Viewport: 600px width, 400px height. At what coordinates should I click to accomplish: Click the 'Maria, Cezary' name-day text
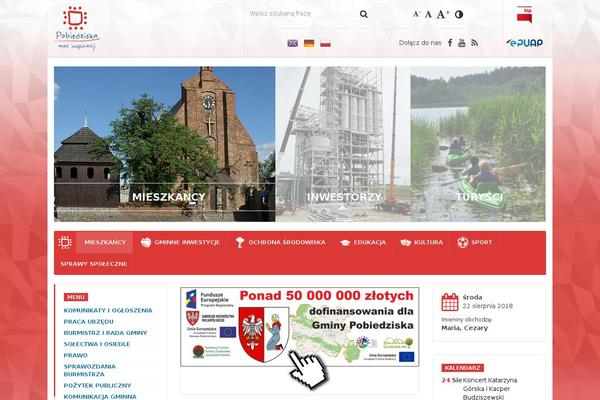(465, 328)
